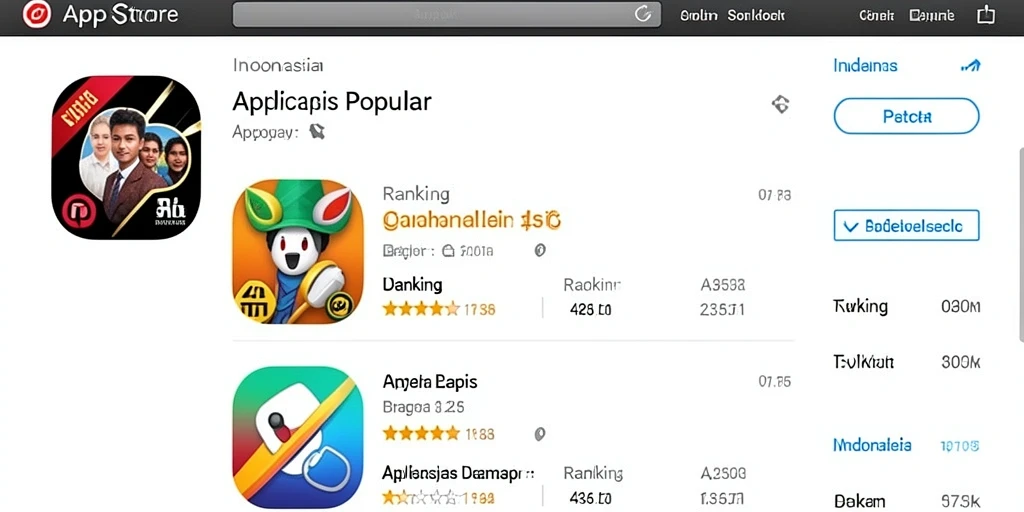Open the Amjela Bapis app title
1024x512 pixels.
pos(430,381)
